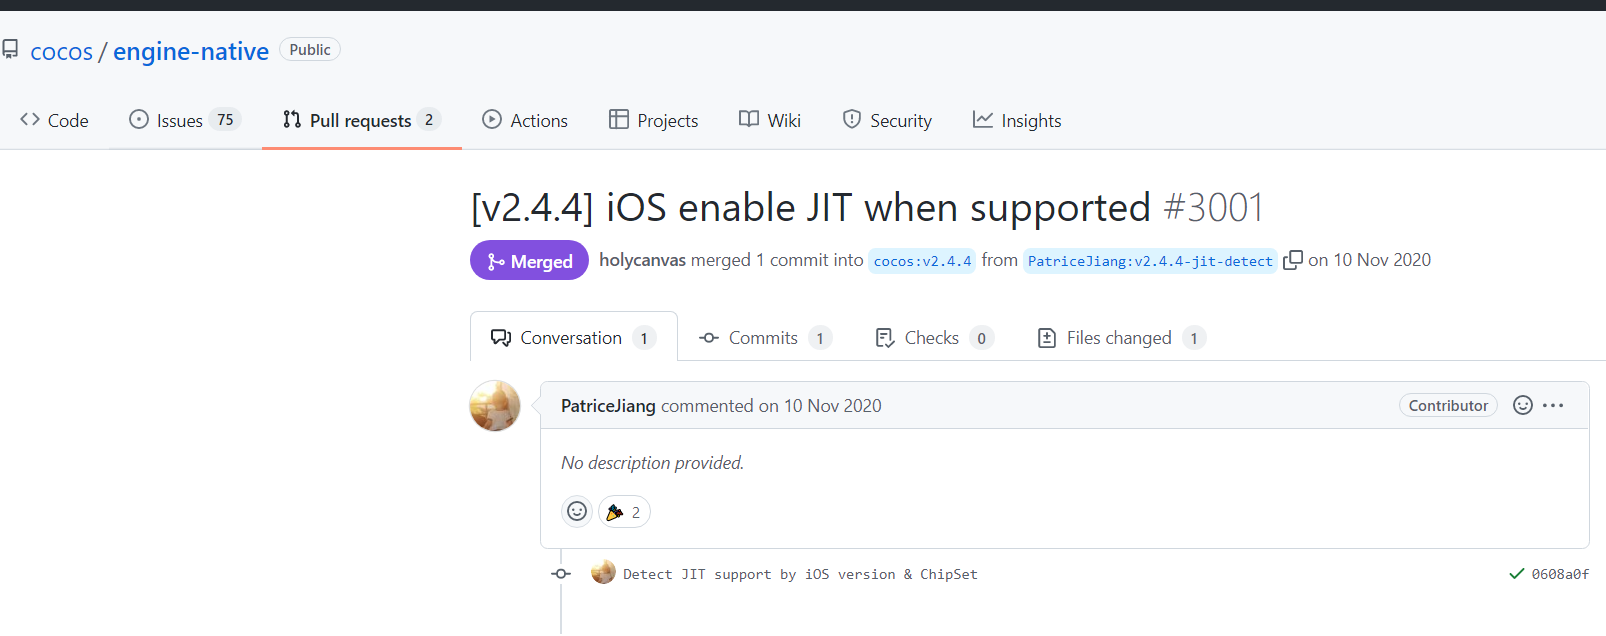Click the green check status icon
This screenshot has height=636, width=1606.
pyautogui.click(x=1516, y=574)
